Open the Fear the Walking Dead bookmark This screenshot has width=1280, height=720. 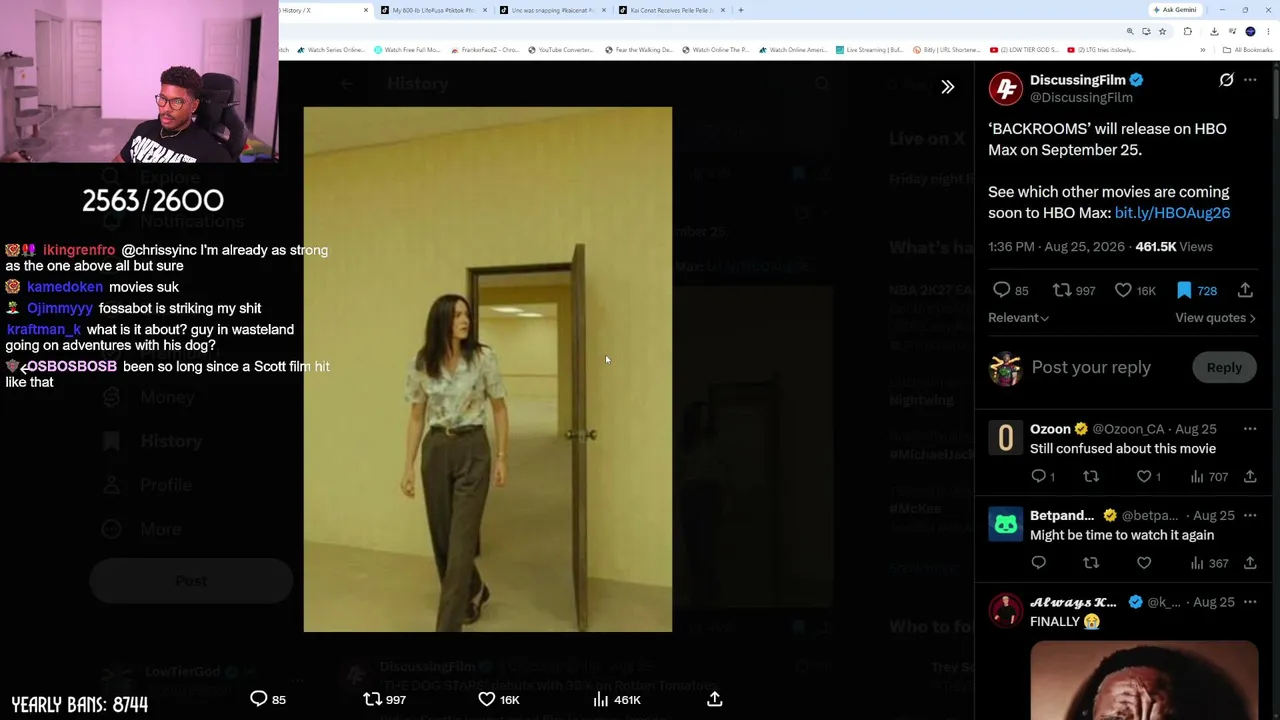637,50
